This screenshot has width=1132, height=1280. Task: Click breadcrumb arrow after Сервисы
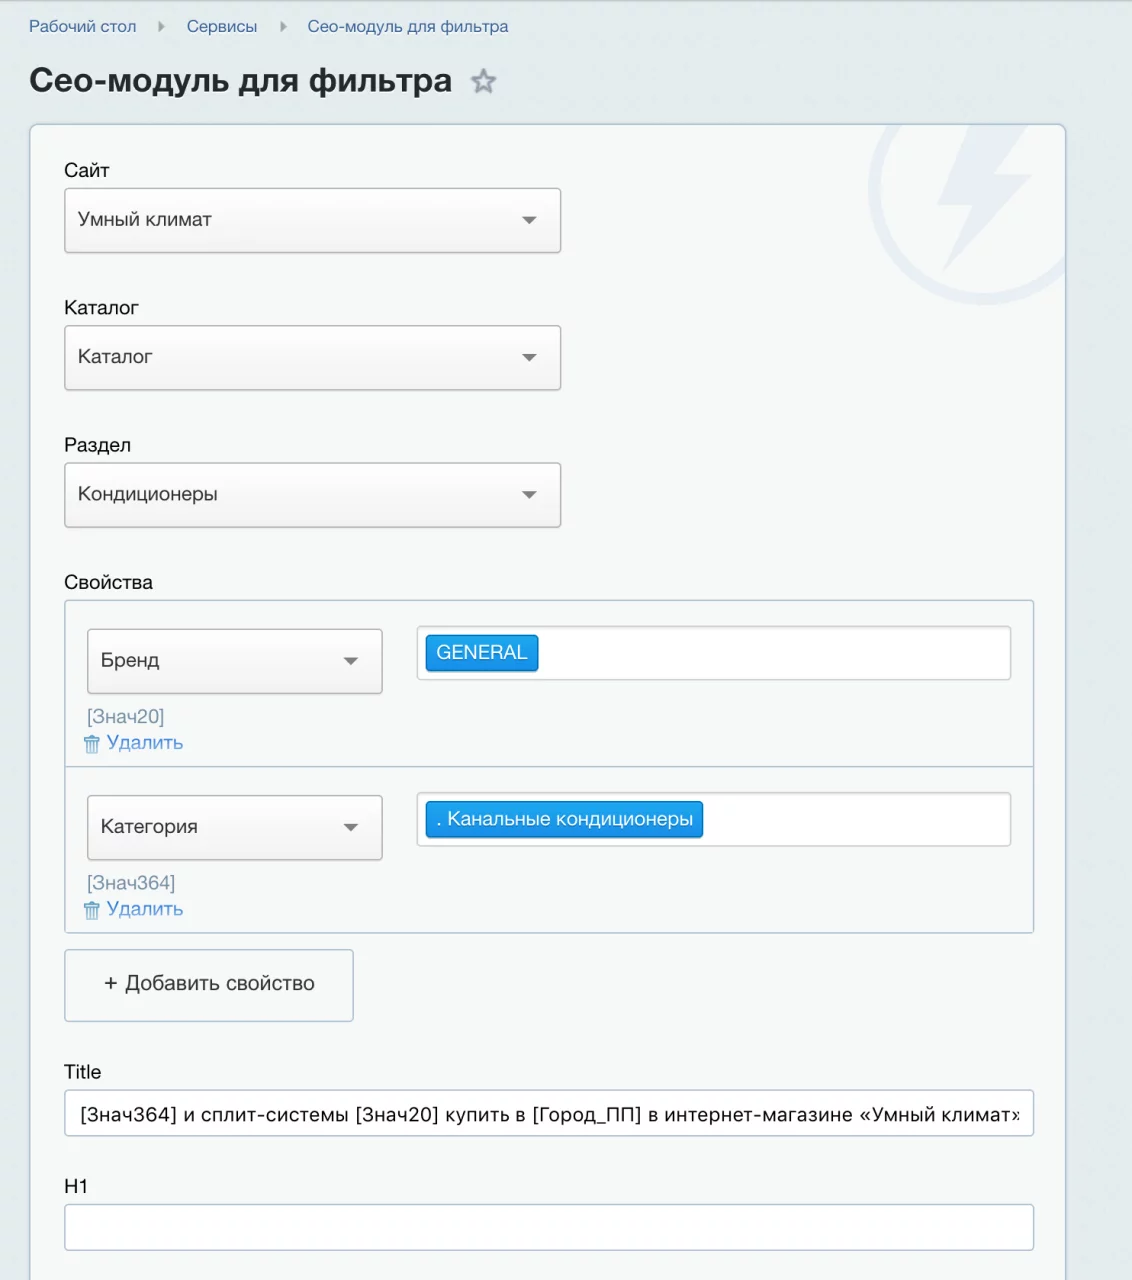(283, 27)
